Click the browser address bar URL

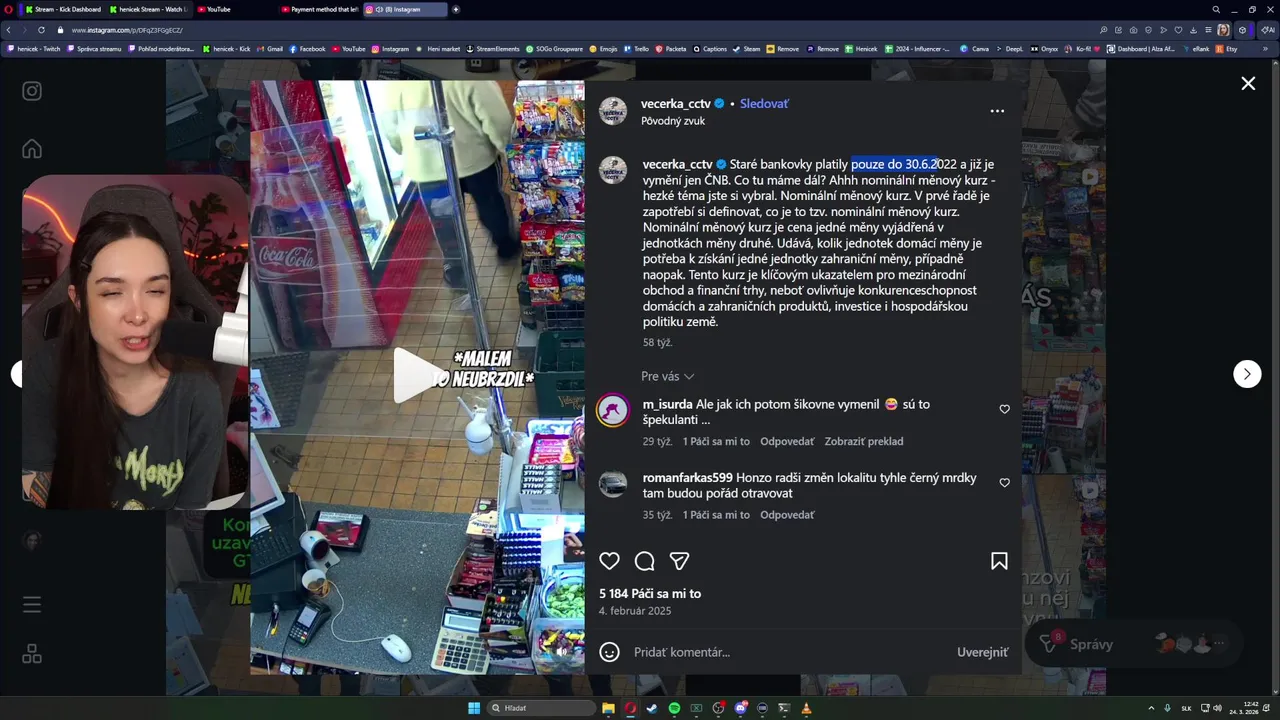[x=127, y=30]
